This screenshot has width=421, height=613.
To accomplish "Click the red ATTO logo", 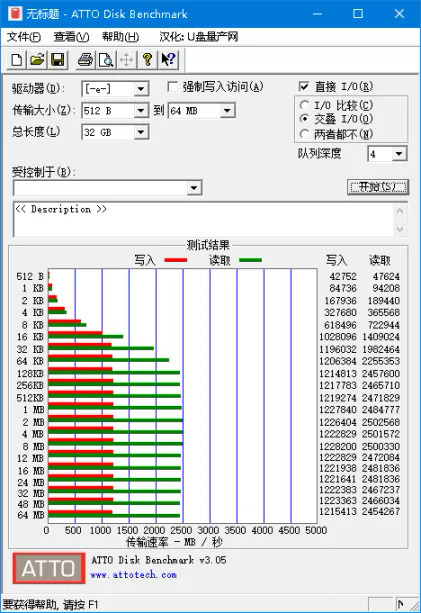I will tap(49, 568).
